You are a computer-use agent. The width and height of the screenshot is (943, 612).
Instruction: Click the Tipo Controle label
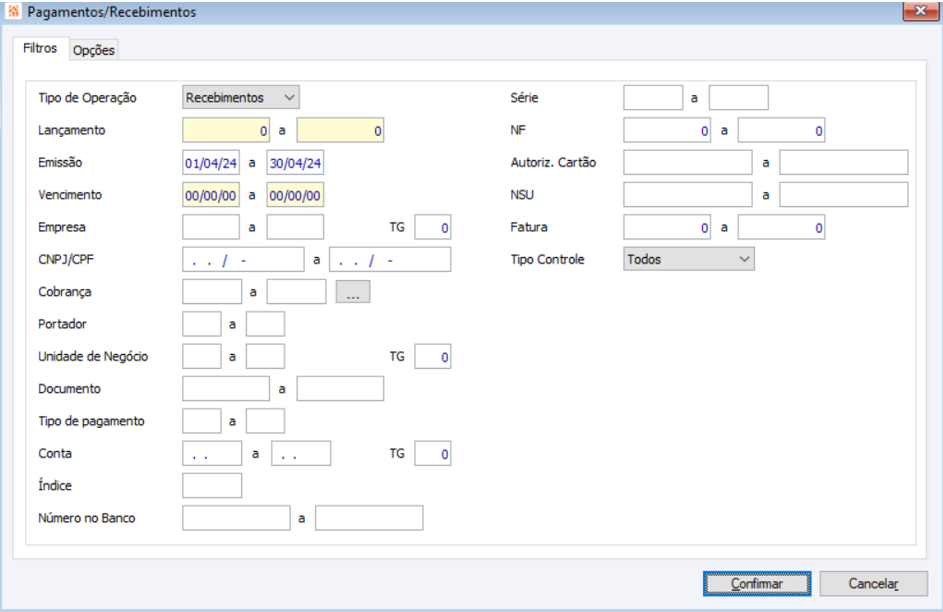pos(547,260)
